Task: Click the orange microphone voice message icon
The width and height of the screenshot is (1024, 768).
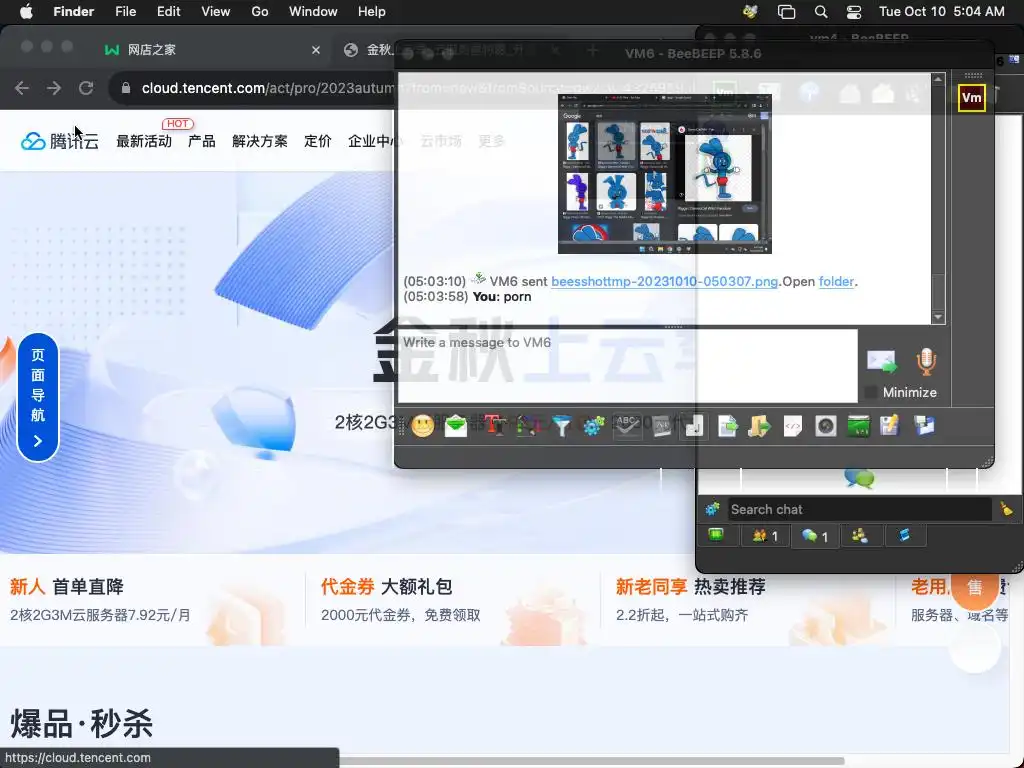Action: pyautogui.click(x=925, y=361)
